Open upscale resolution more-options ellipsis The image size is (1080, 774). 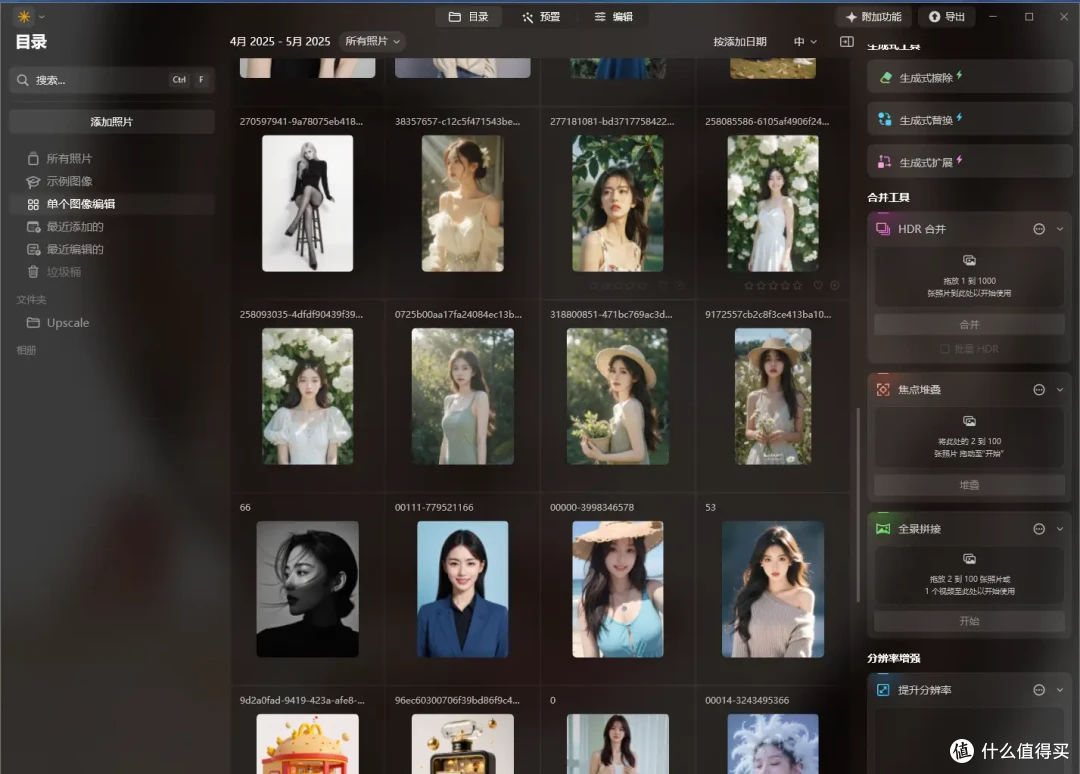[1039, 690]
